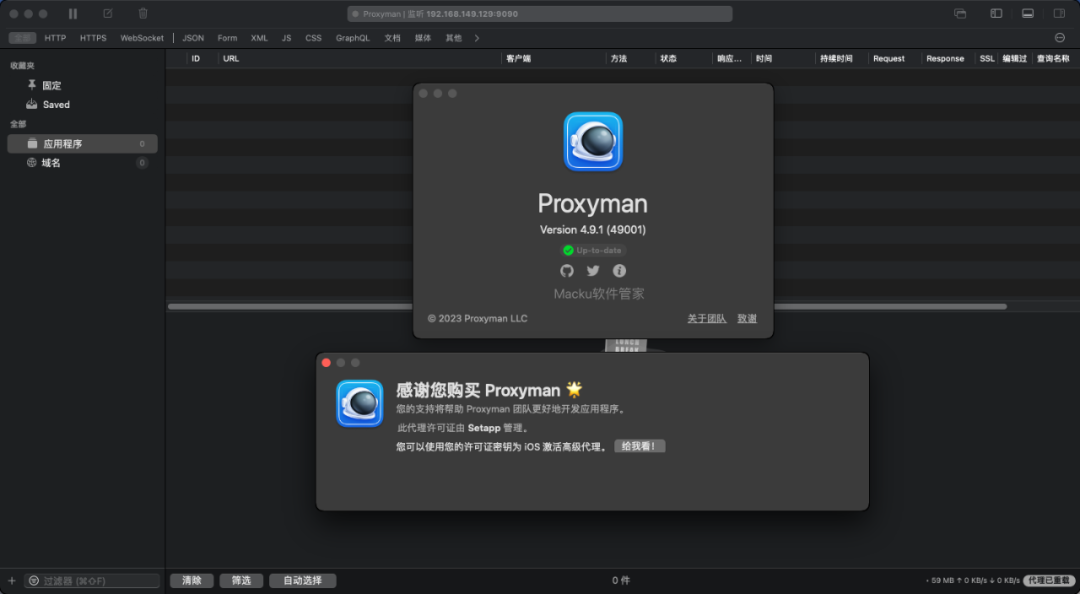Click the trash icon to clear sessions
Image resolution: width=1080 pixels, height=594 pixels.
(x=143, y=14)
